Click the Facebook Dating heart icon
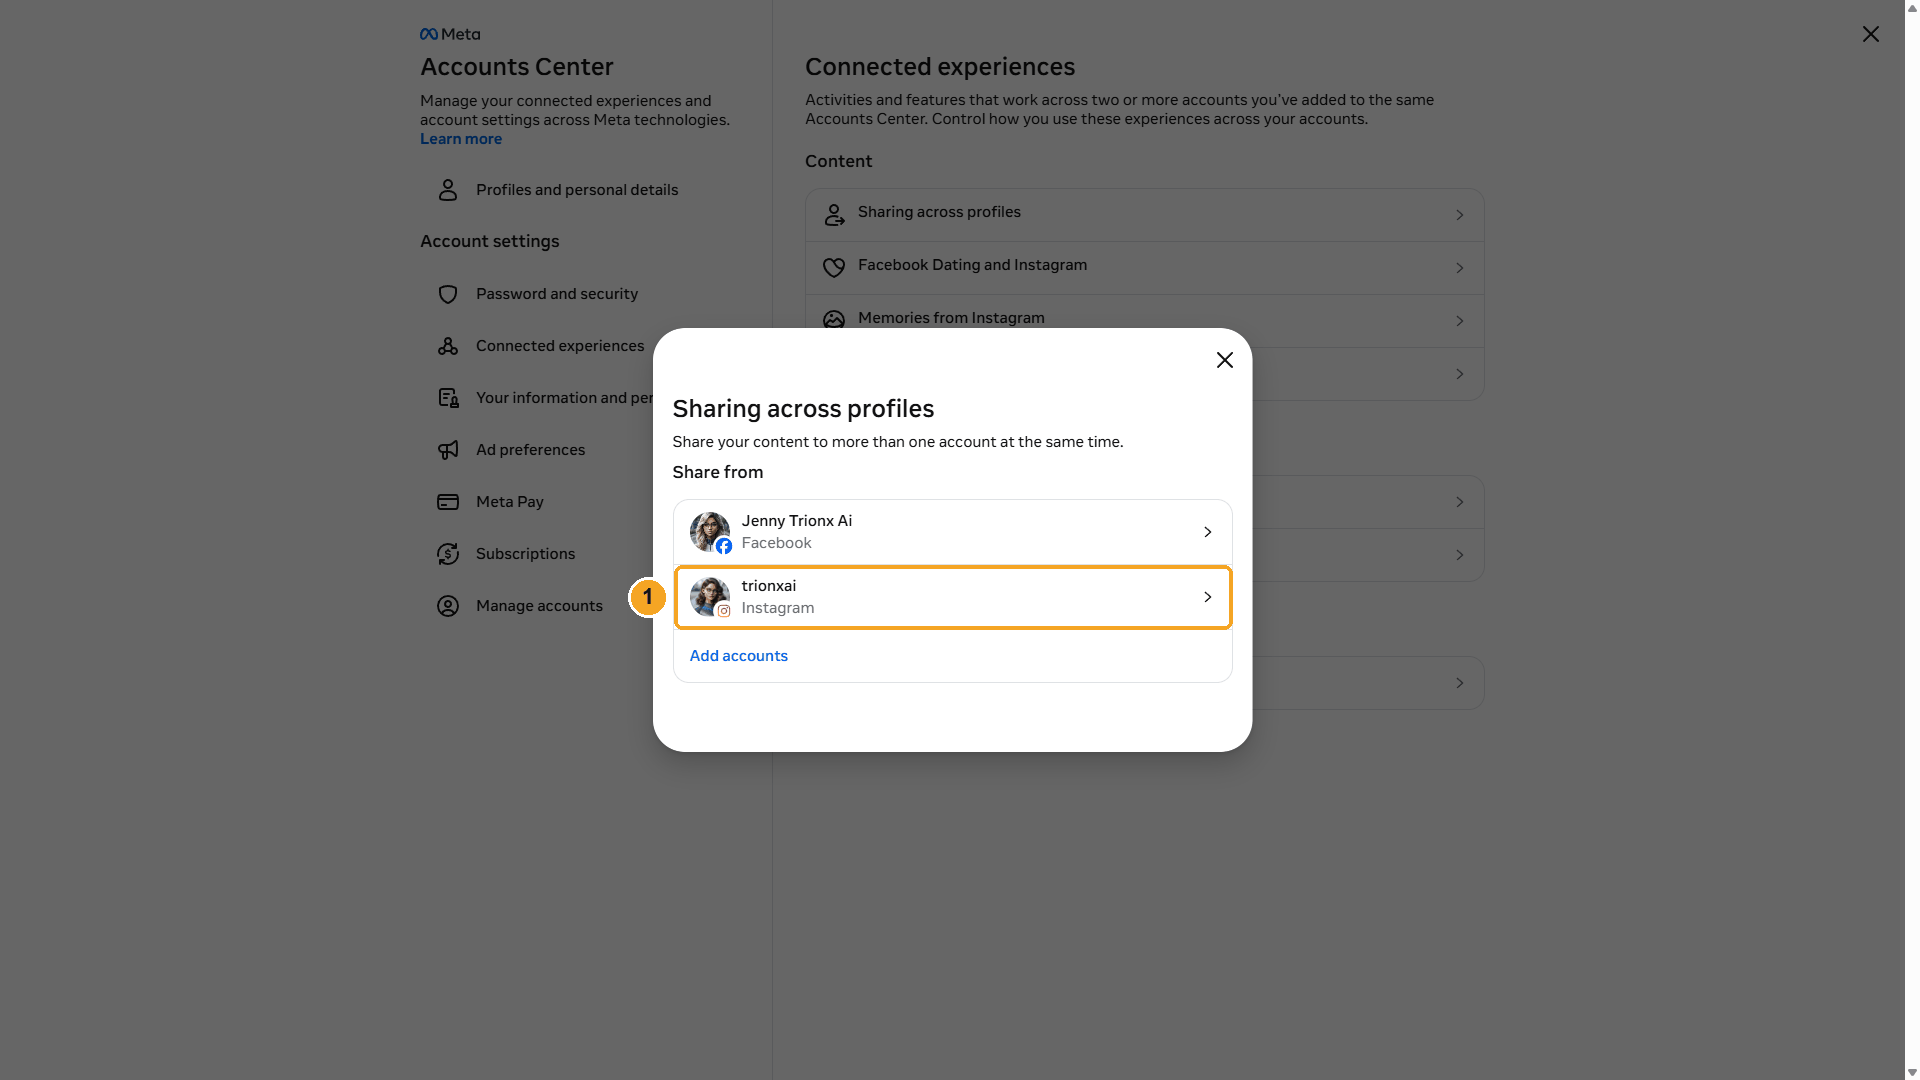1920x1080 pixels. (x=834, y=267)
